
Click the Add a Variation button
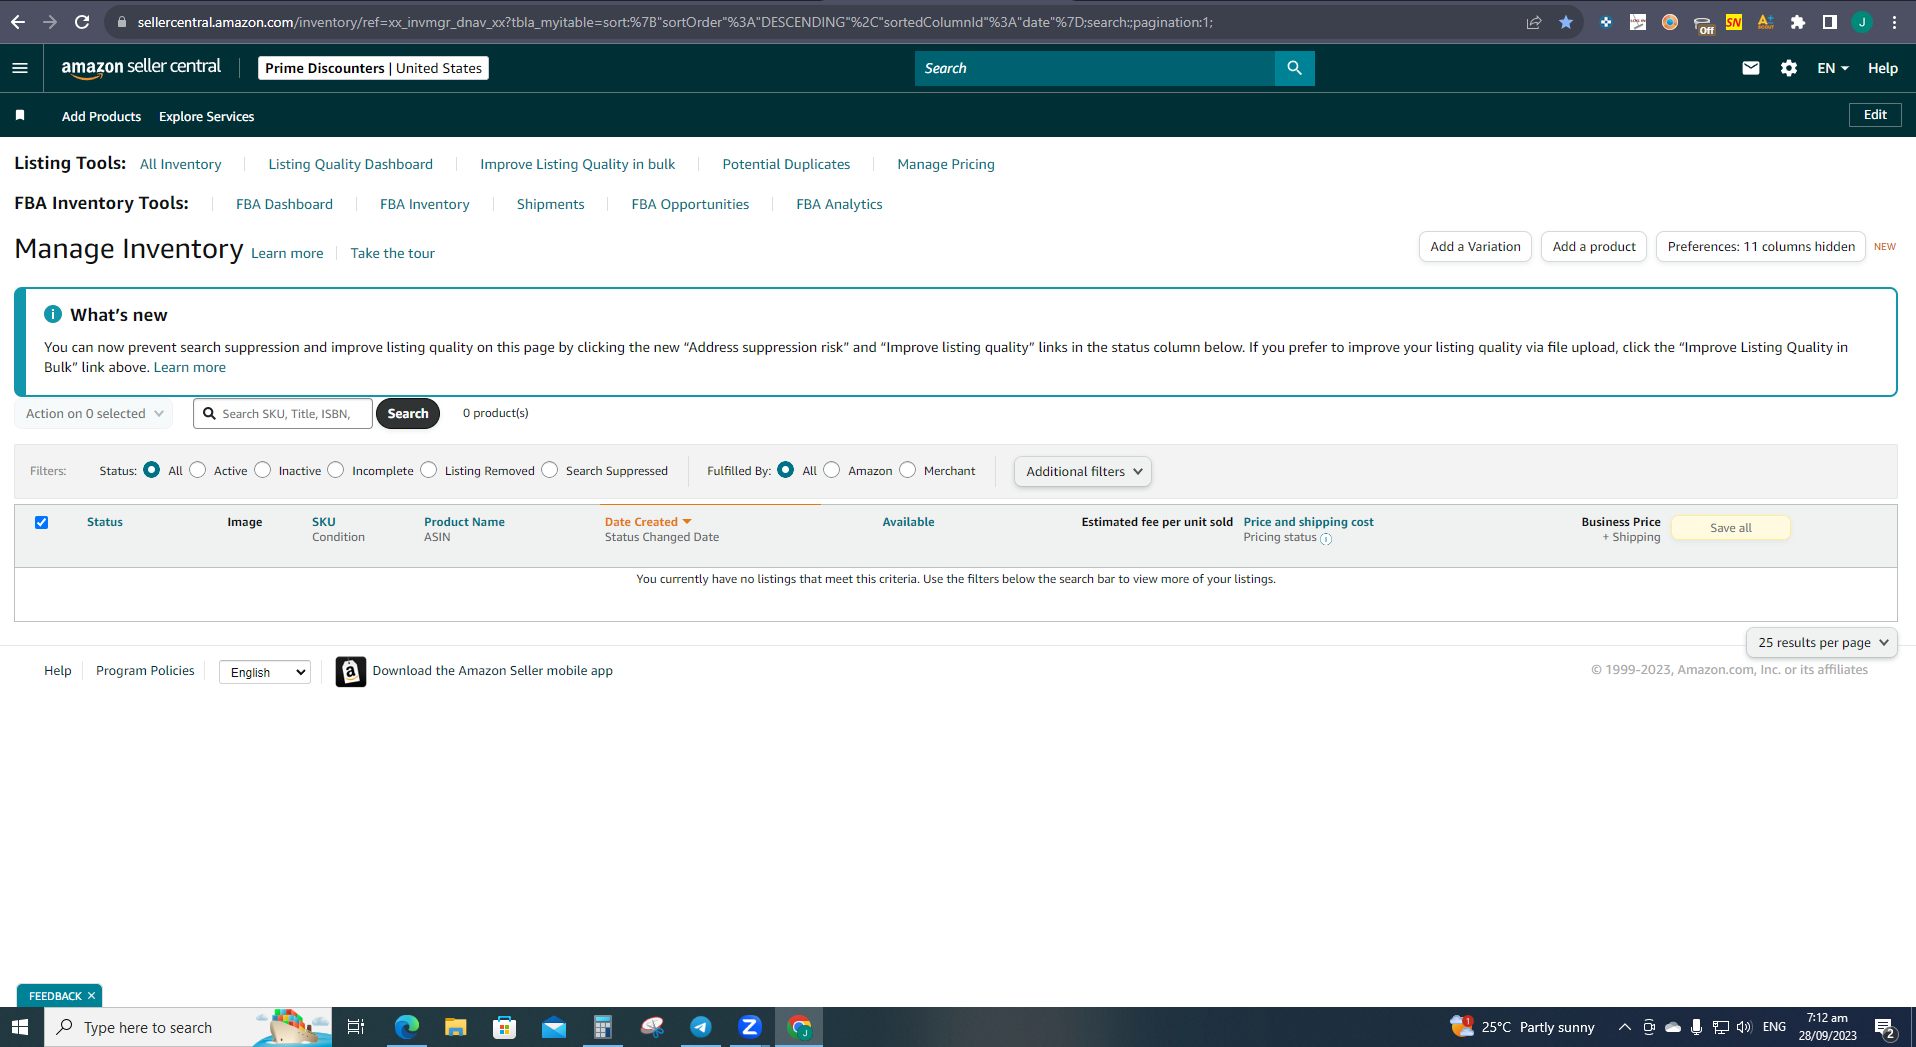point(1475,247)
